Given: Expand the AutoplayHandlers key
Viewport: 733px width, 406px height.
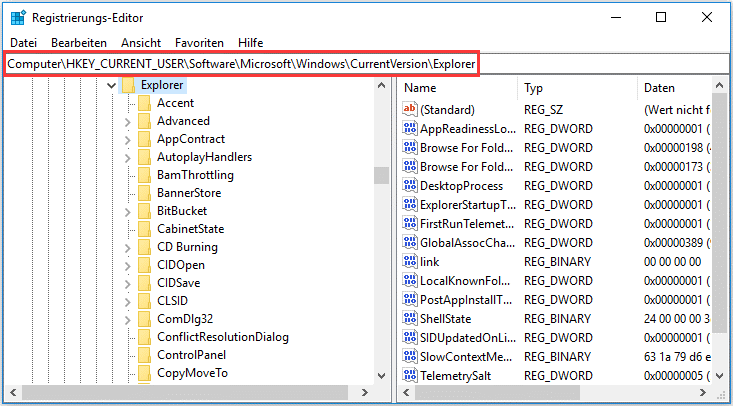Looking at the screenshot, I should click(128, 158).
